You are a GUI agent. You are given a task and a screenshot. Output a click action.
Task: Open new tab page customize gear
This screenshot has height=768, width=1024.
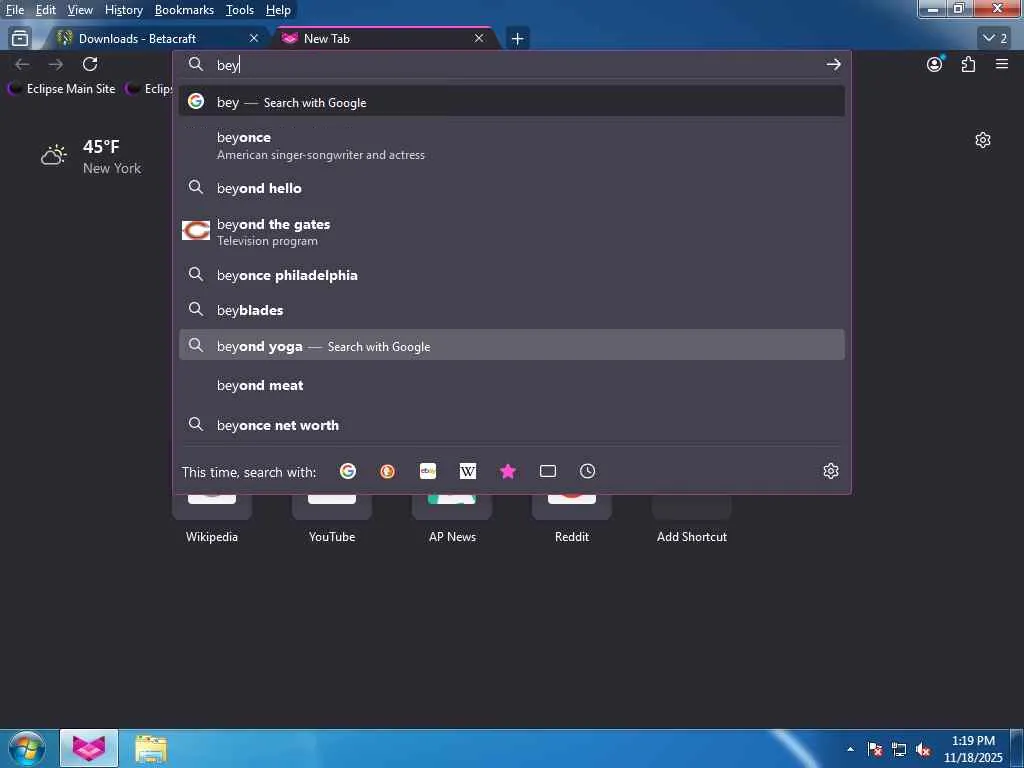click(983, 140)
